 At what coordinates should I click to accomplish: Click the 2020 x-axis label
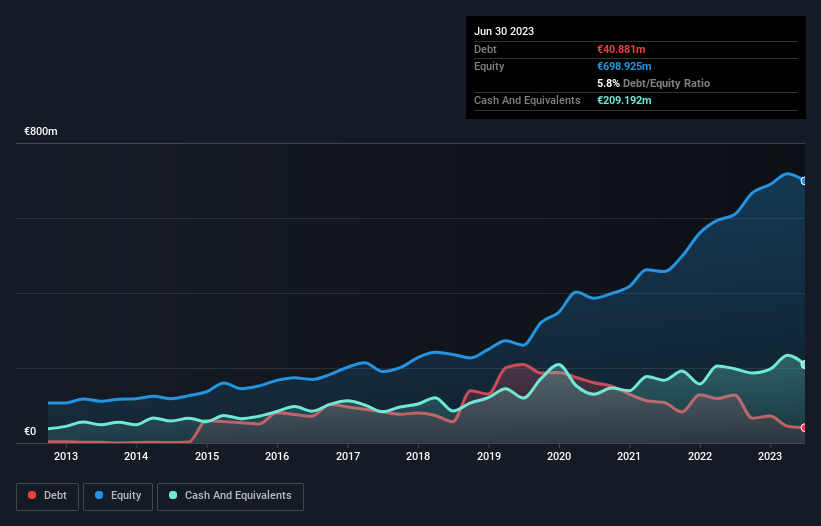click(559, 456)
